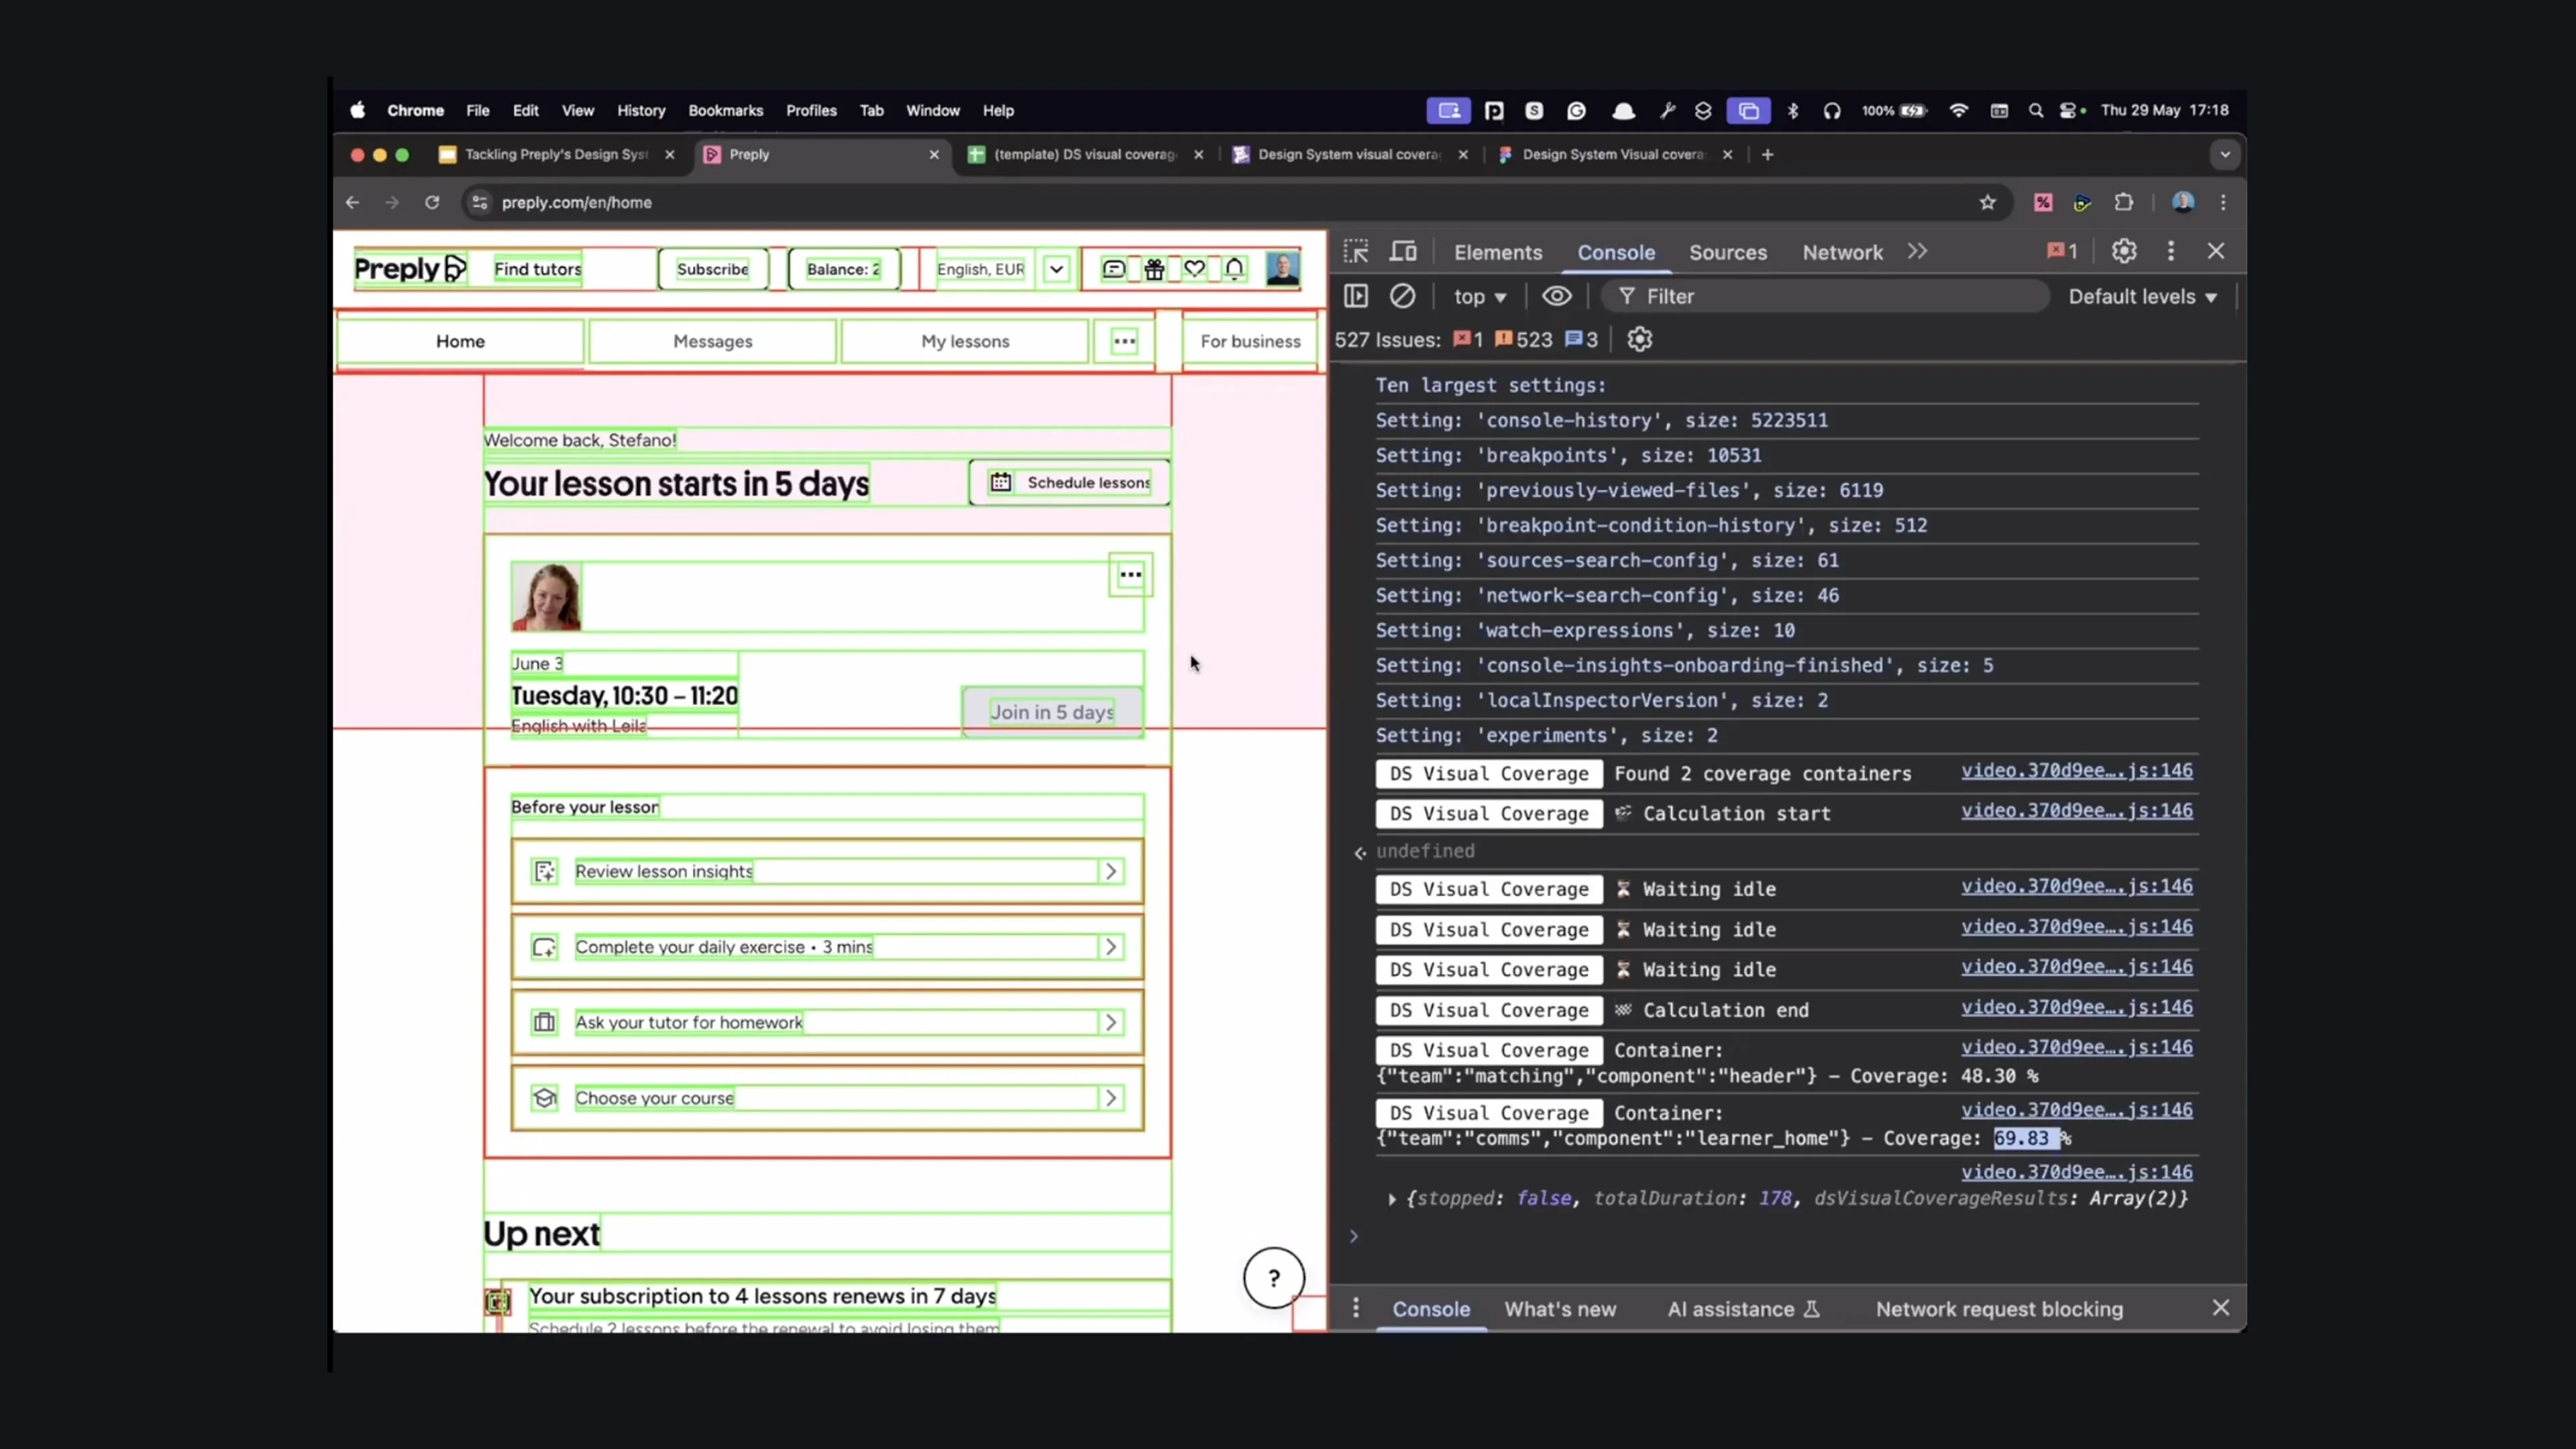Image resolution: width=2576 pixels, height=1449 pixels.
Task: Click inside the console Filter field
Action: [x=1750, y=296]
